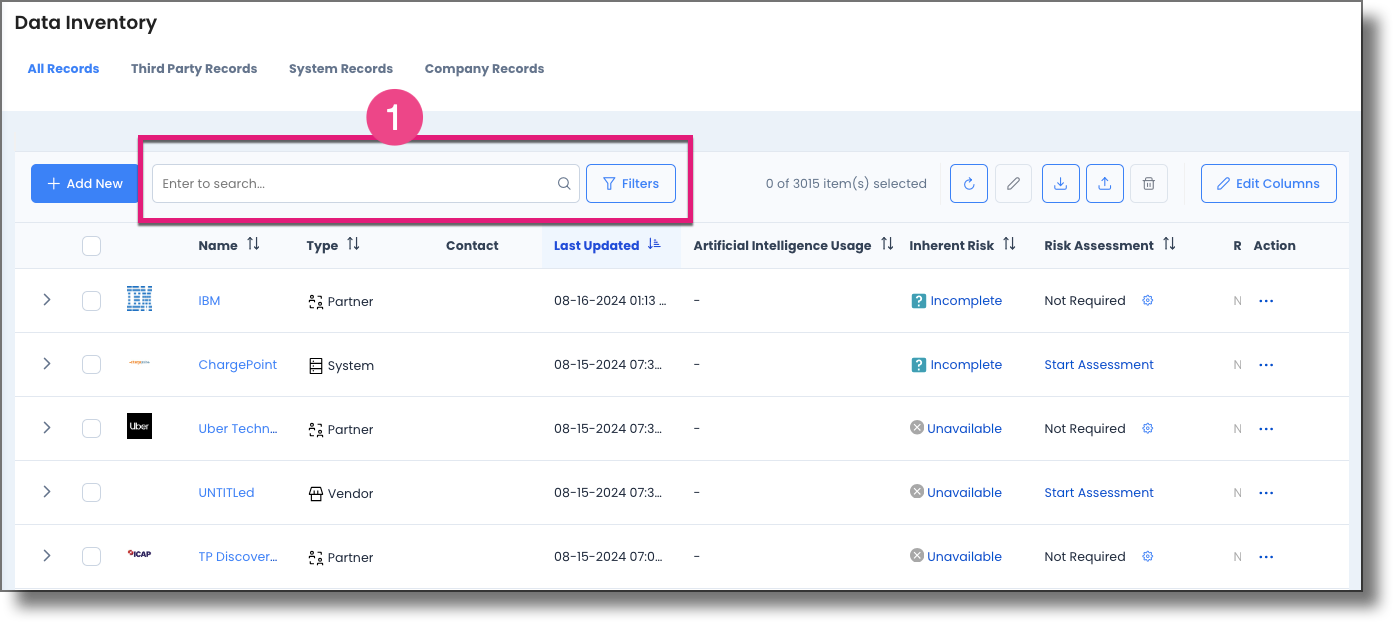This screenshot has height=623, width=1394.
Task: Click the upload/import records icon
Action: [1104, 183]
